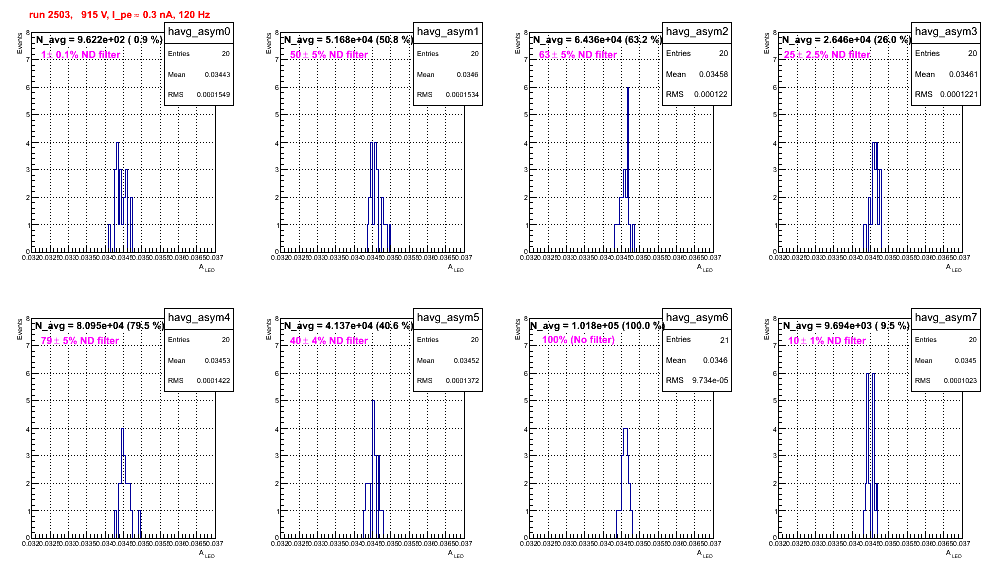Image resolution: width=996 pixels, height=572 pixels.
Task: Click the N_avg = 9.694e+03 label
Action: click(846, 325)
